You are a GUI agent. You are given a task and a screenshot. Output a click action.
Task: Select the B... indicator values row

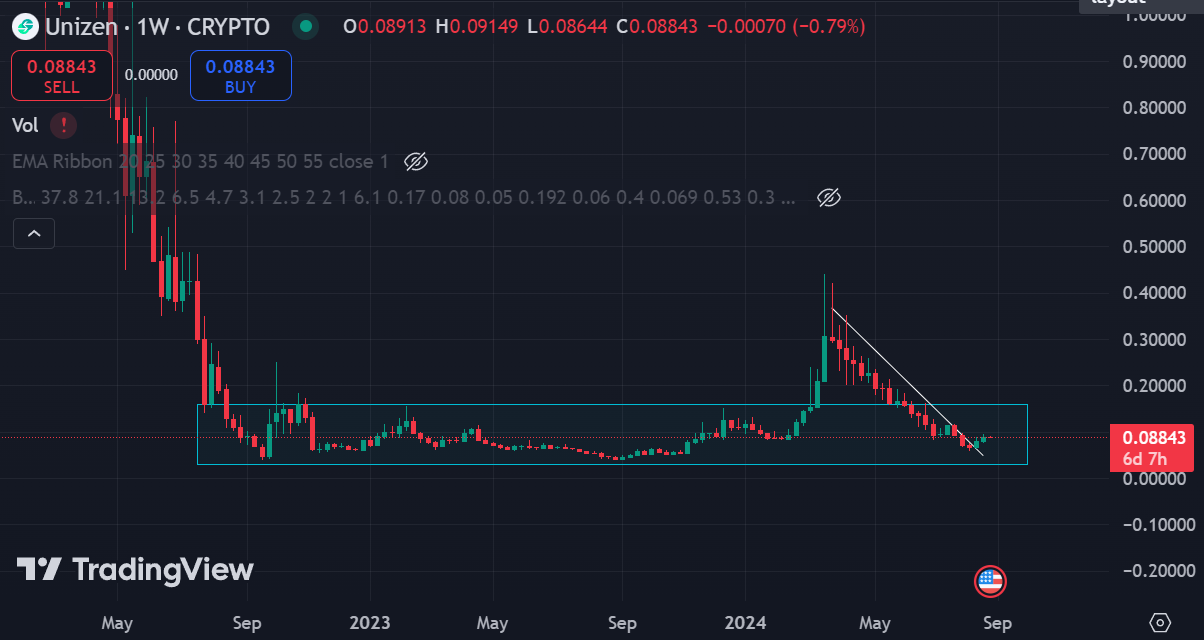tap(405, 197)
